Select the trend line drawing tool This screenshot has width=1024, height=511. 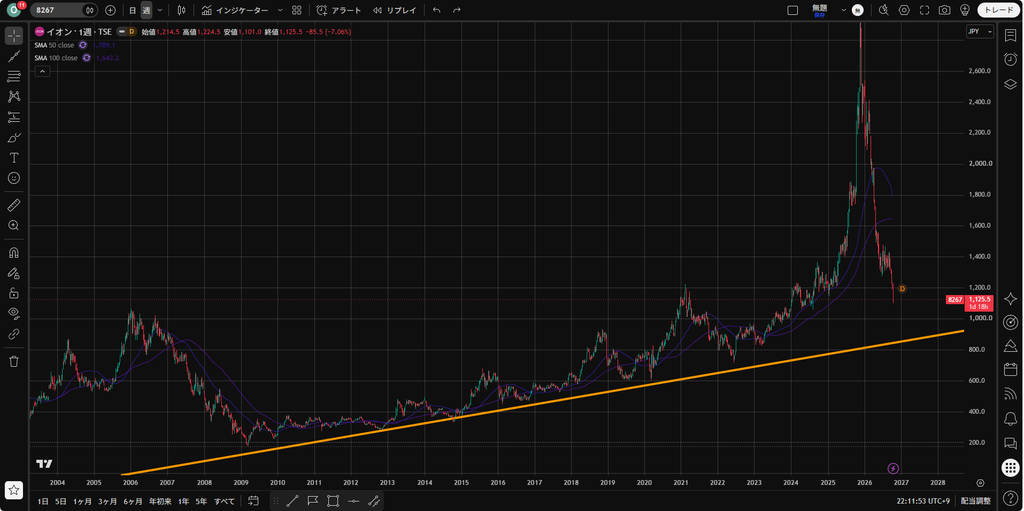(x=14, y=56)
